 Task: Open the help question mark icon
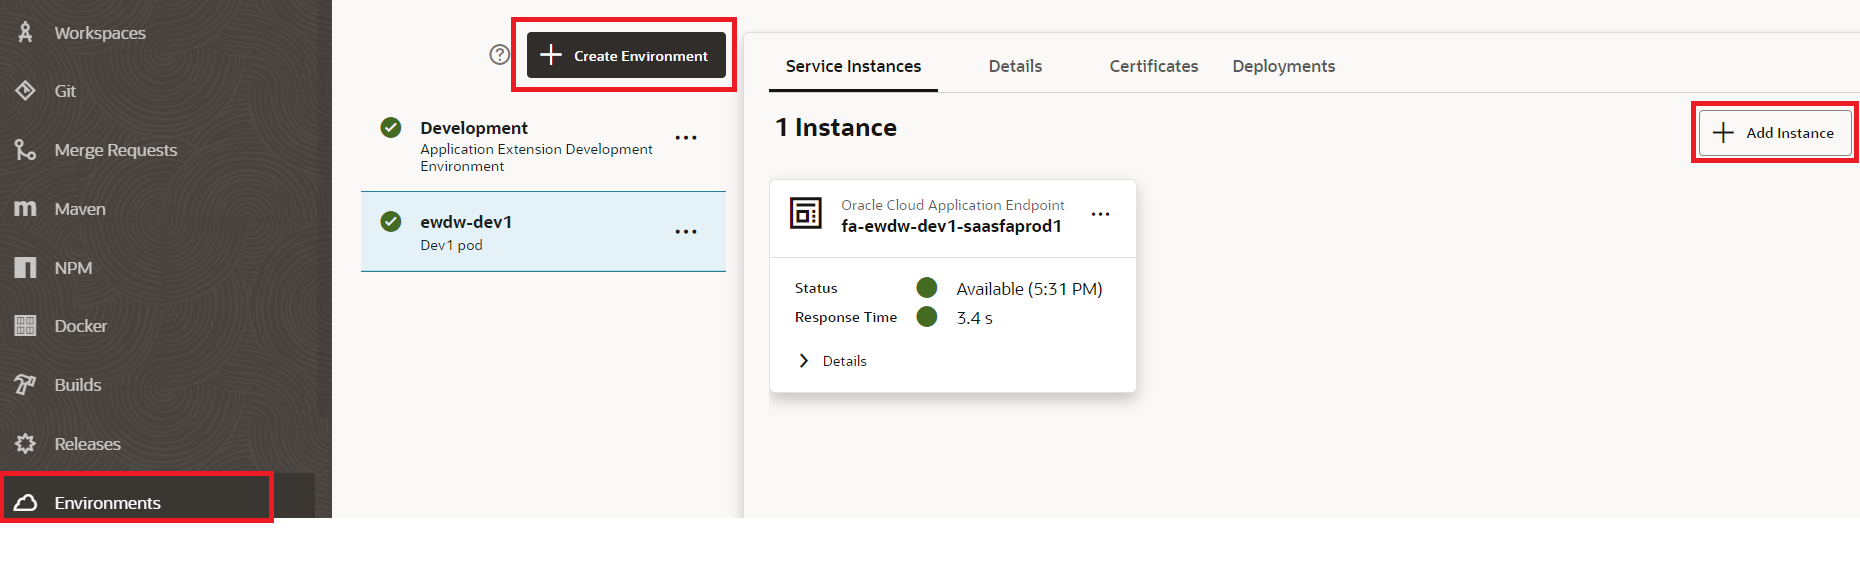(x=500, y=55)
